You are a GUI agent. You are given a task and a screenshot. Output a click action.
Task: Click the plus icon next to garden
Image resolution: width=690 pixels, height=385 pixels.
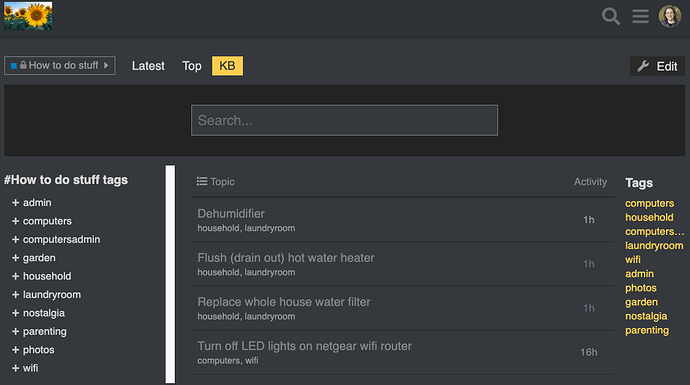point(15,258)
